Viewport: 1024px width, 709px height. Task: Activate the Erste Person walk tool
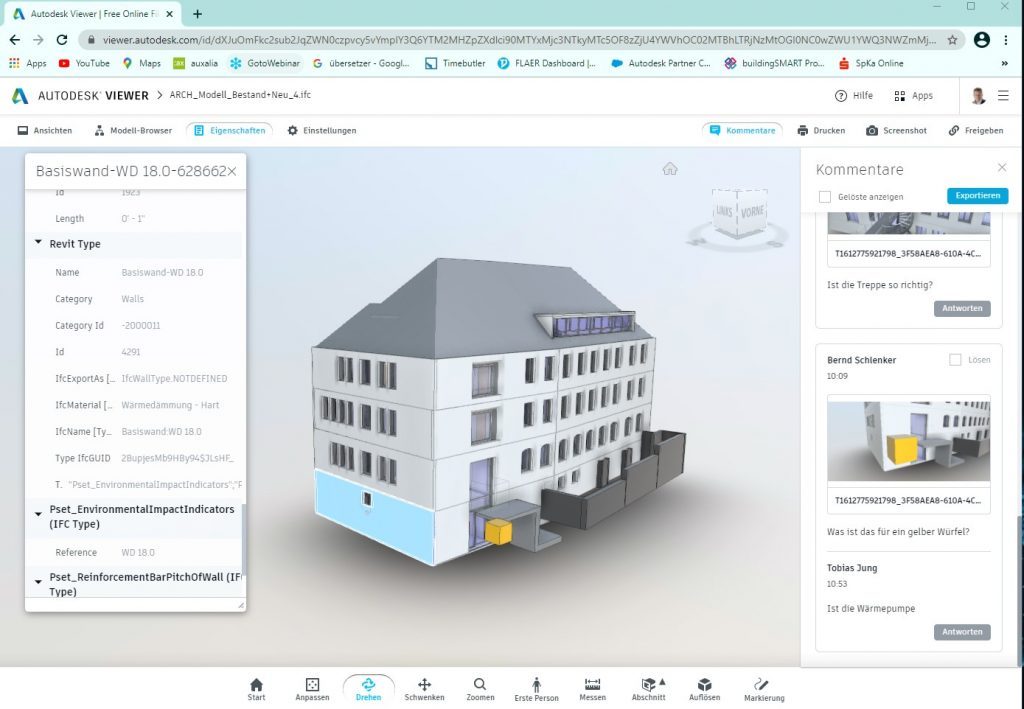point(537,686)
